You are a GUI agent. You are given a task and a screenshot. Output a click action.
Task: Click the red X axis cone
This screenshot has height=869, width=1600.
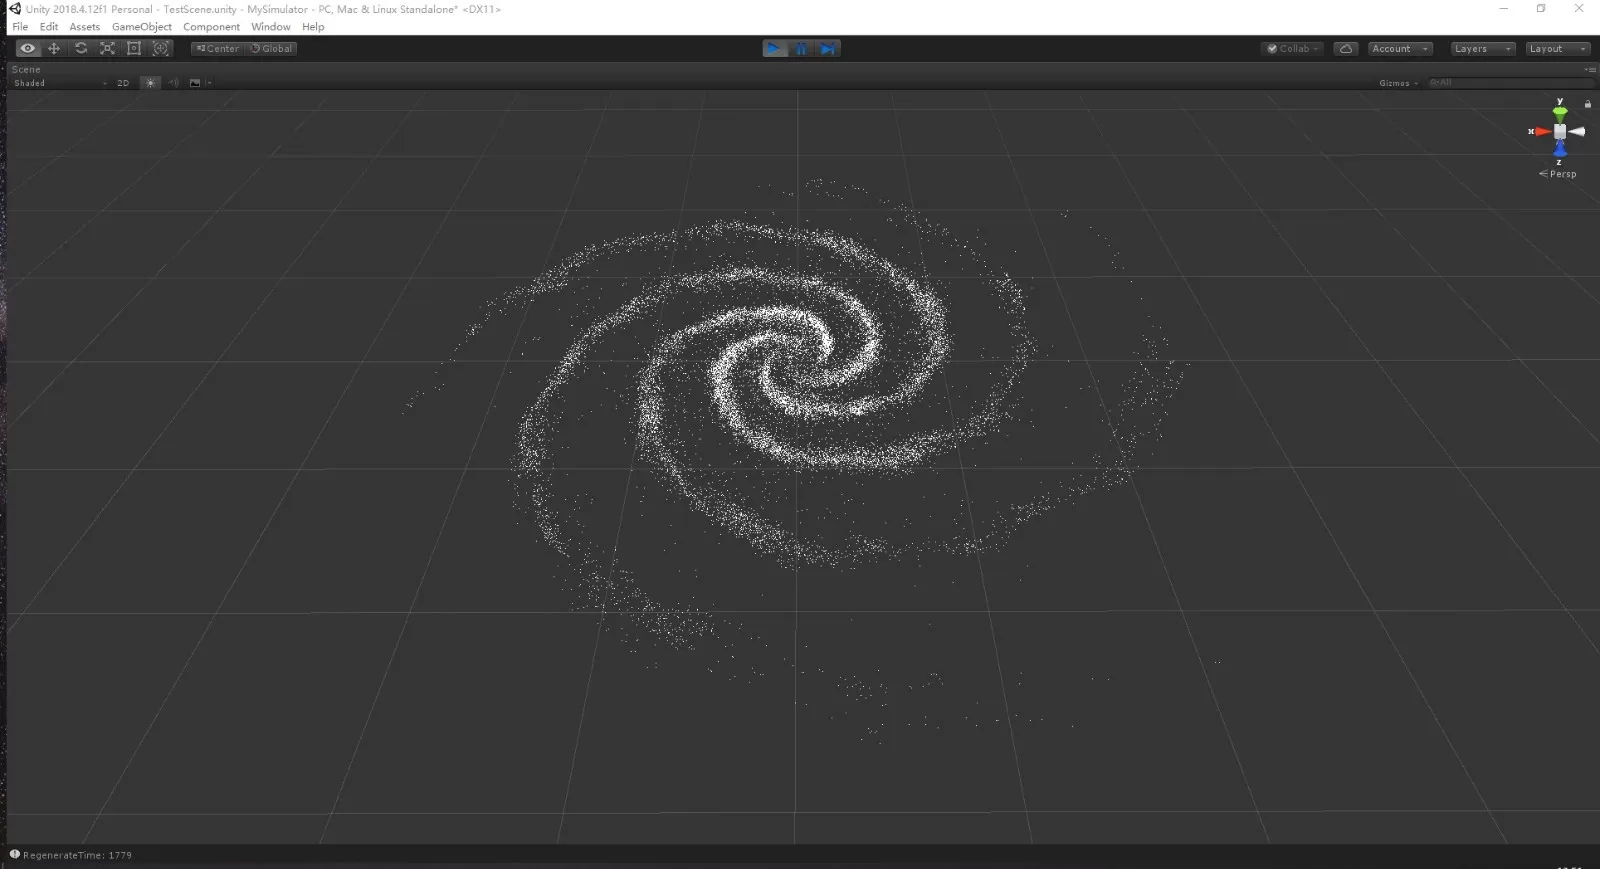coord(1543,131)
